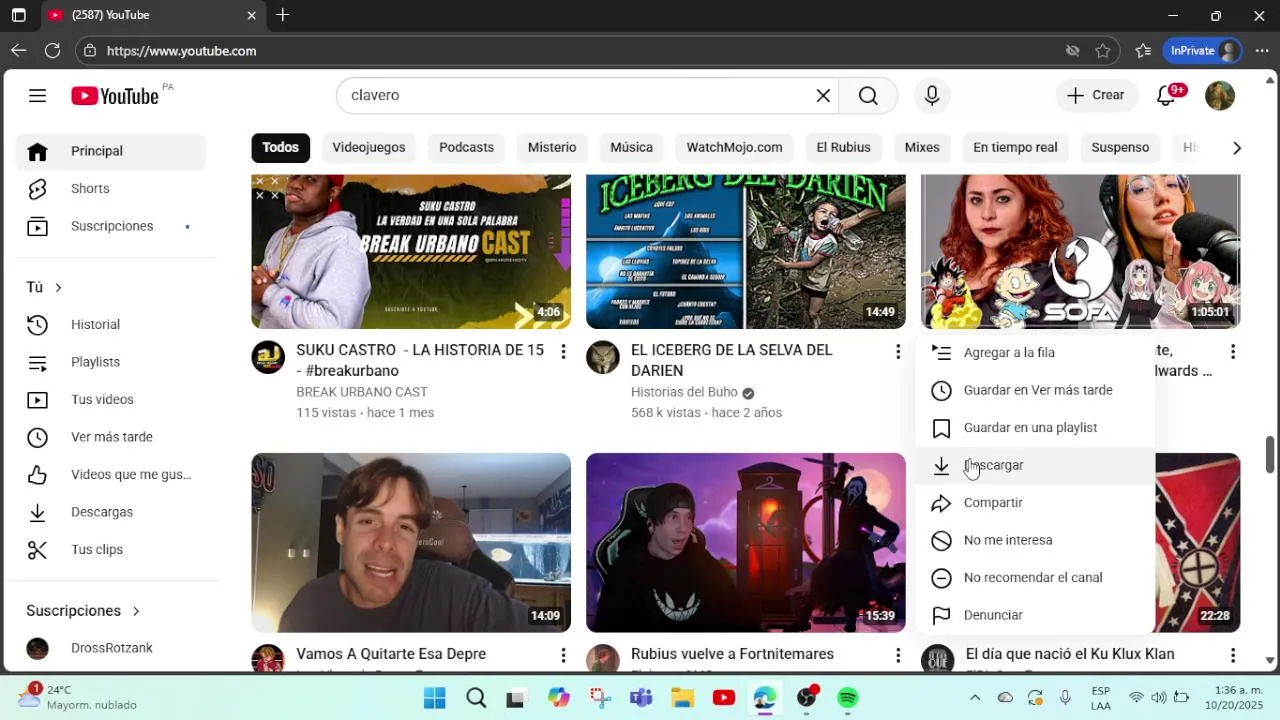Choose Denunciar in the context menu
Screen dimensions: 1280x720
(x=1035, y=615)
